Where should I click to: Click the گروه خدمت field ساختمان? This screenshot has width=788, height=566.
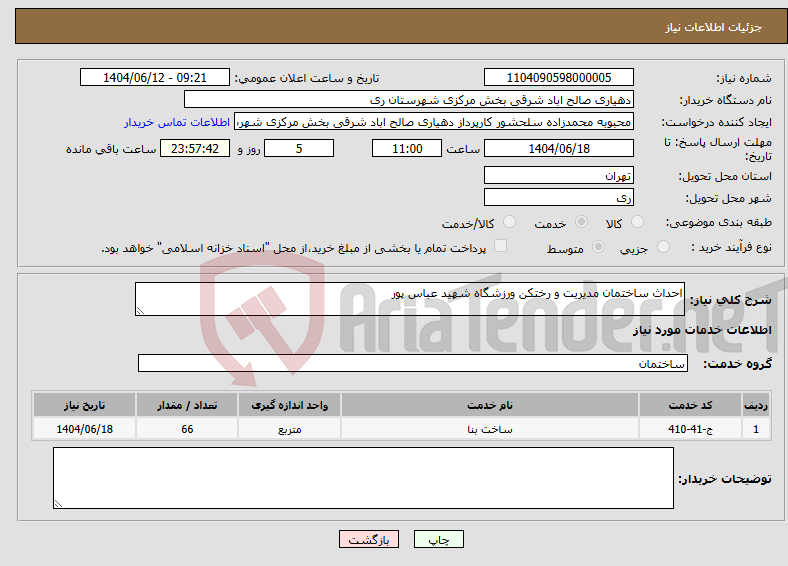point(413,363)
